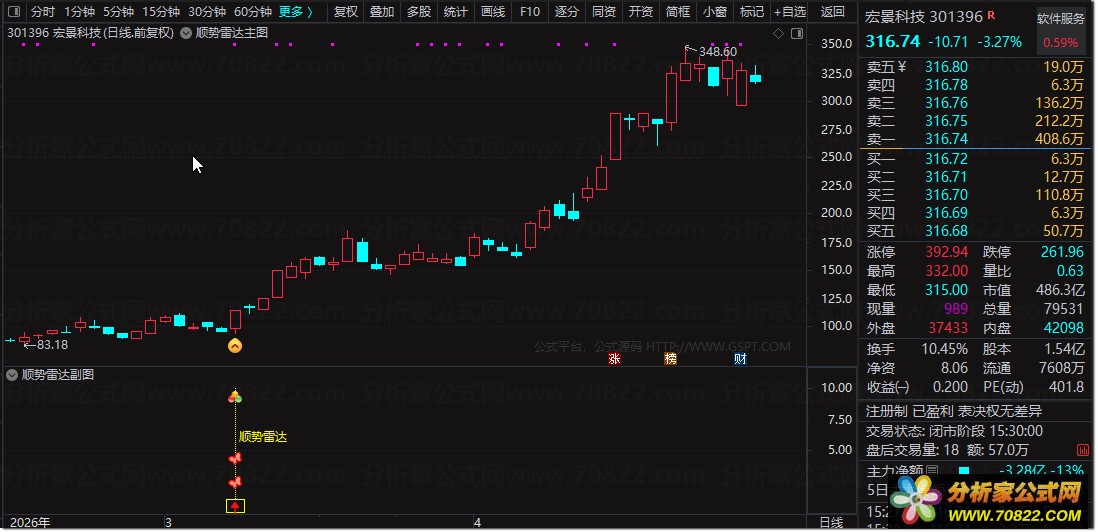The width and height of the screenshot is (1098, 532).
Task: Toggle the left sidebar panel icon
Action: 13,12
